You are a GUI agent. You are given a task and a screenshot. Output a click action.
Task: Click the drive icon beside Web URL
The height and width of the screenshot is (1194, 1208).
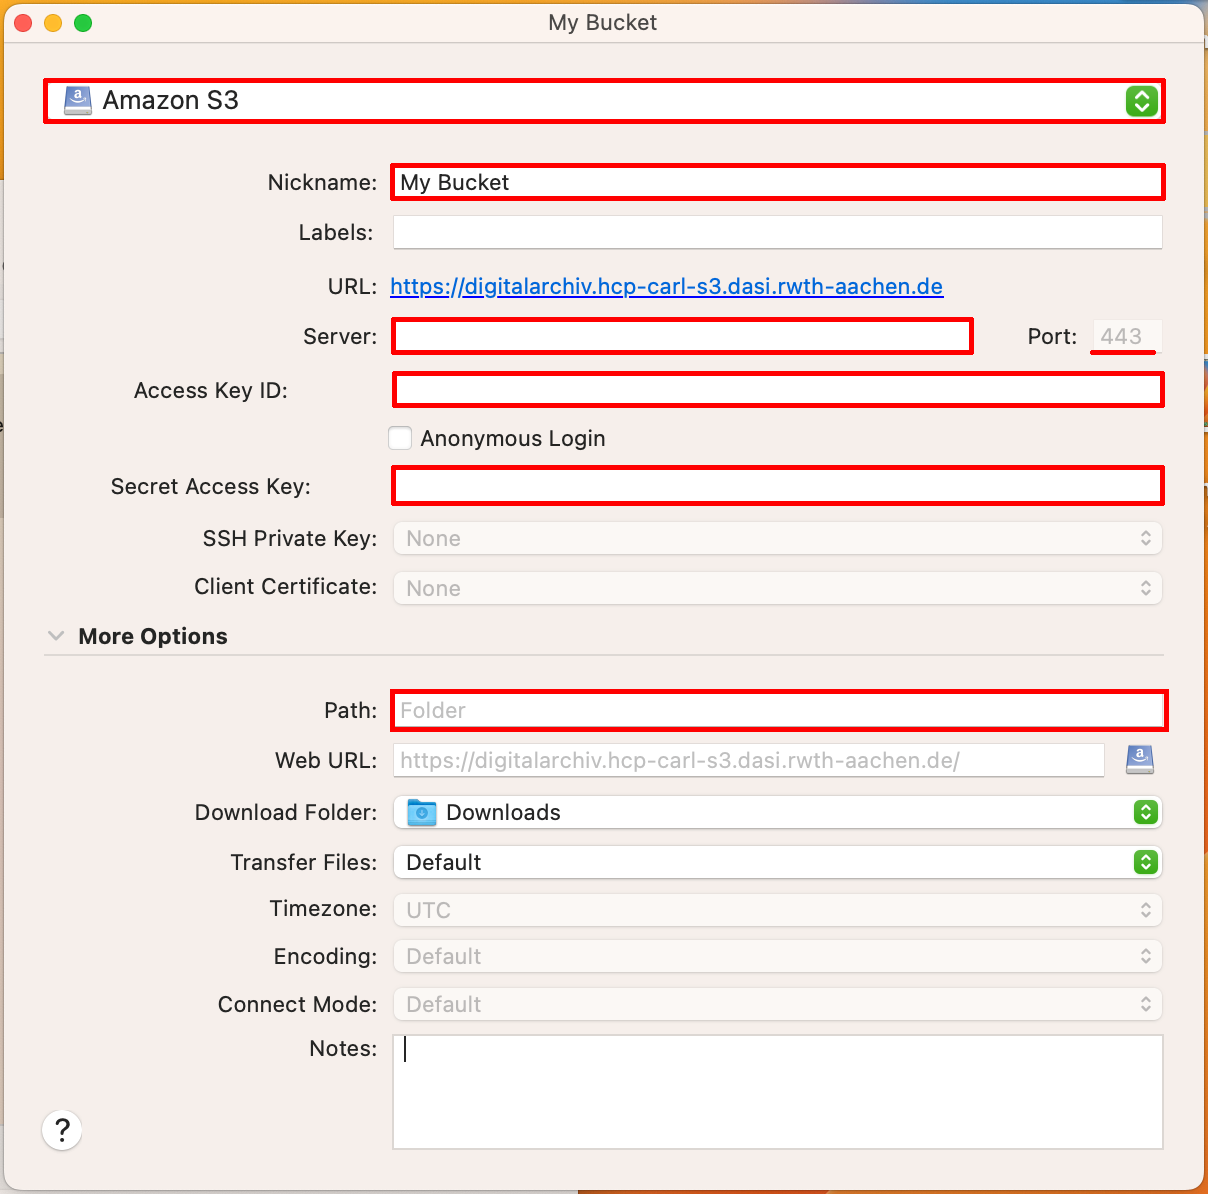pyautogui.click(x=1140, y=760)
